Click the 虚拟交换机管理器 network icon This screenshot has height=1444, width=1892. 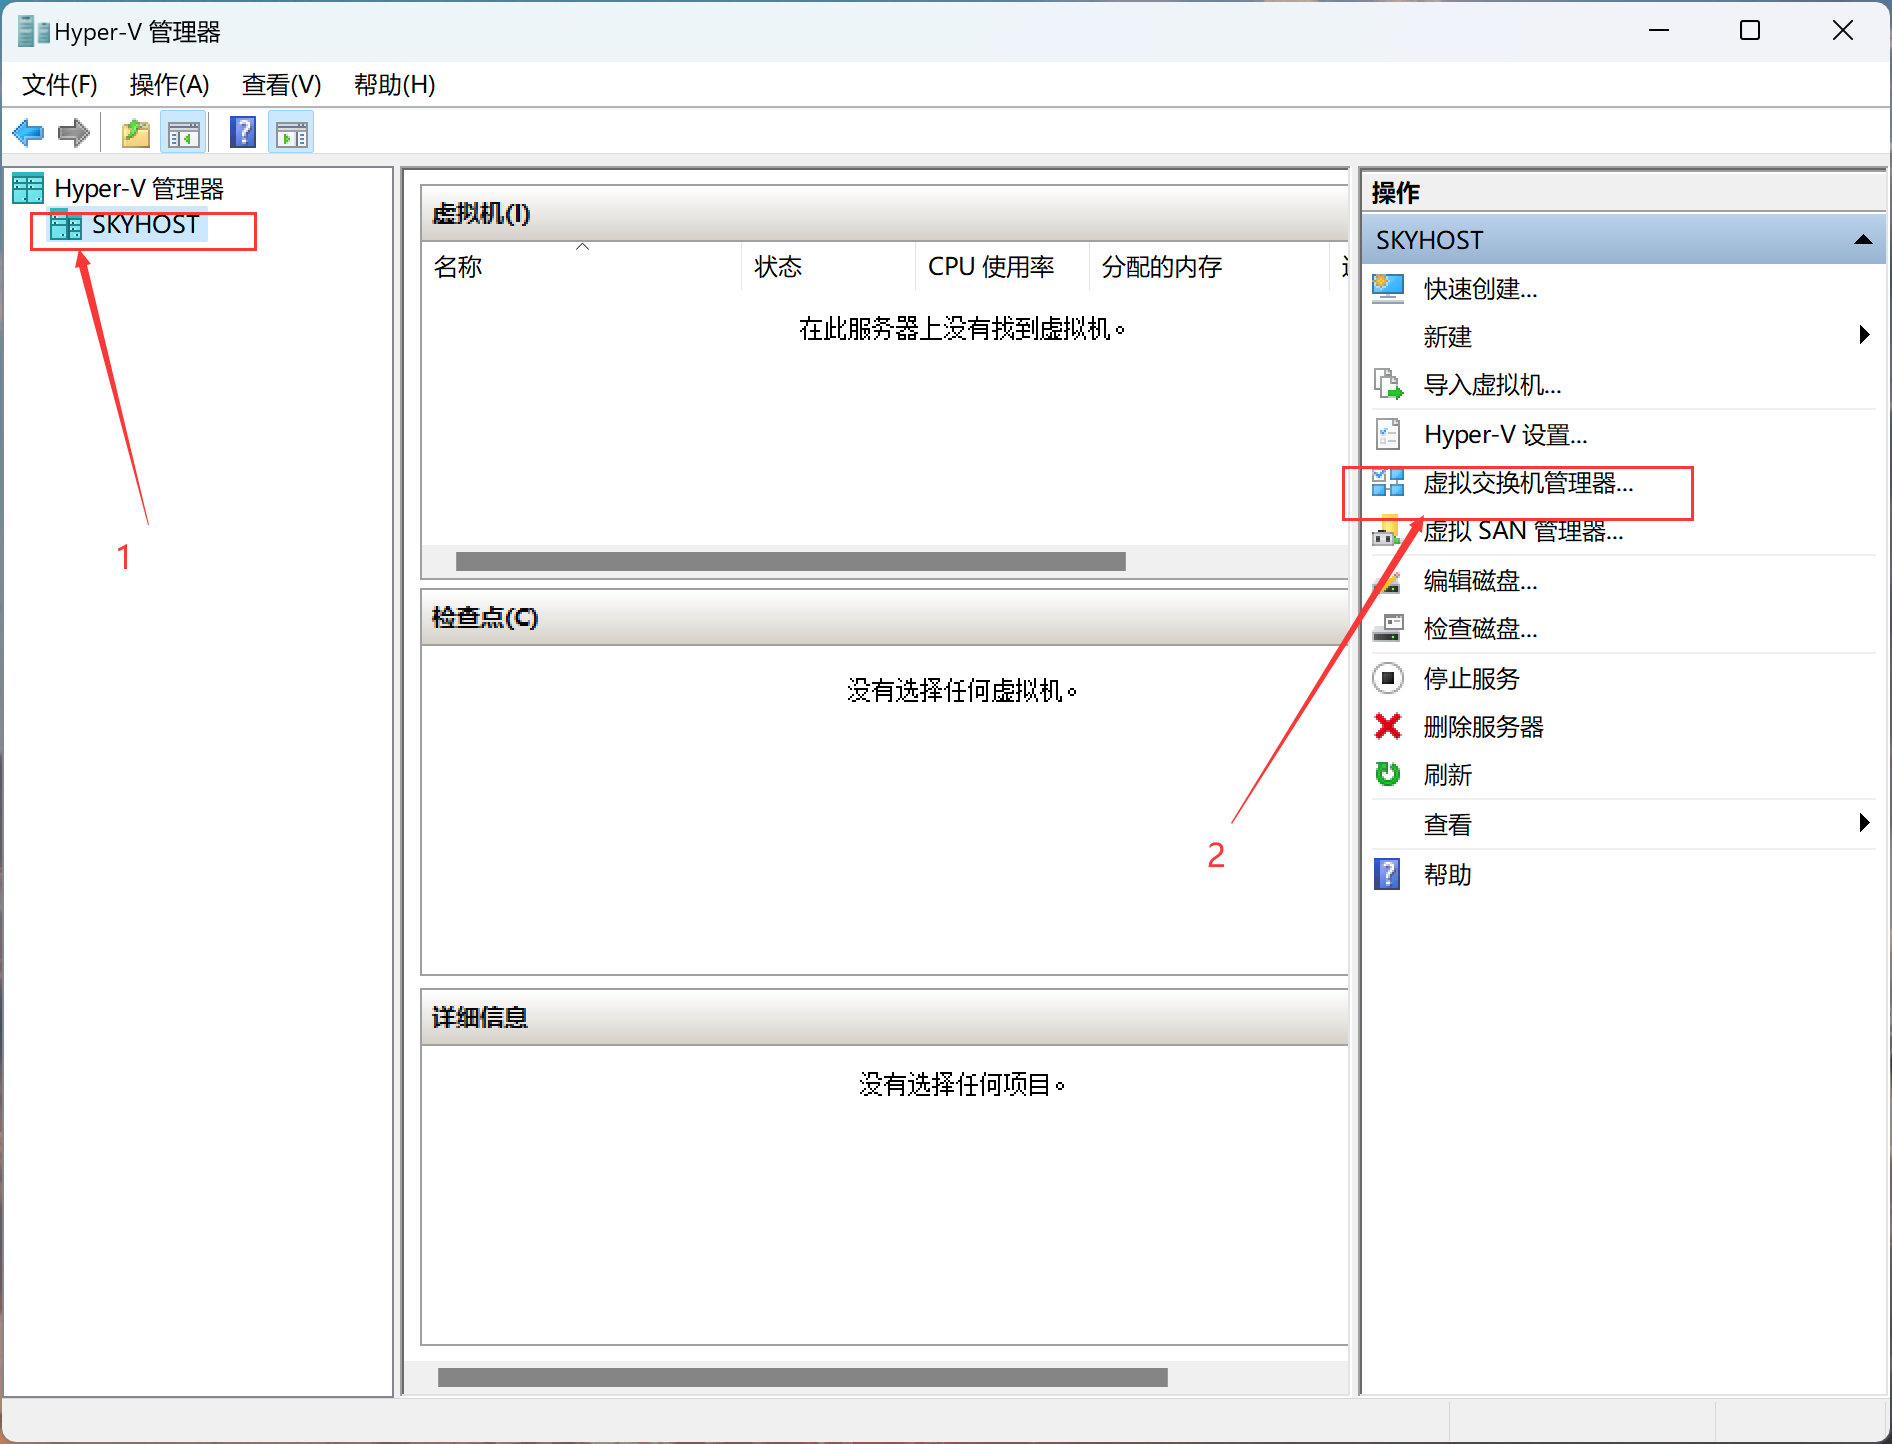[x=1388, y=483]
